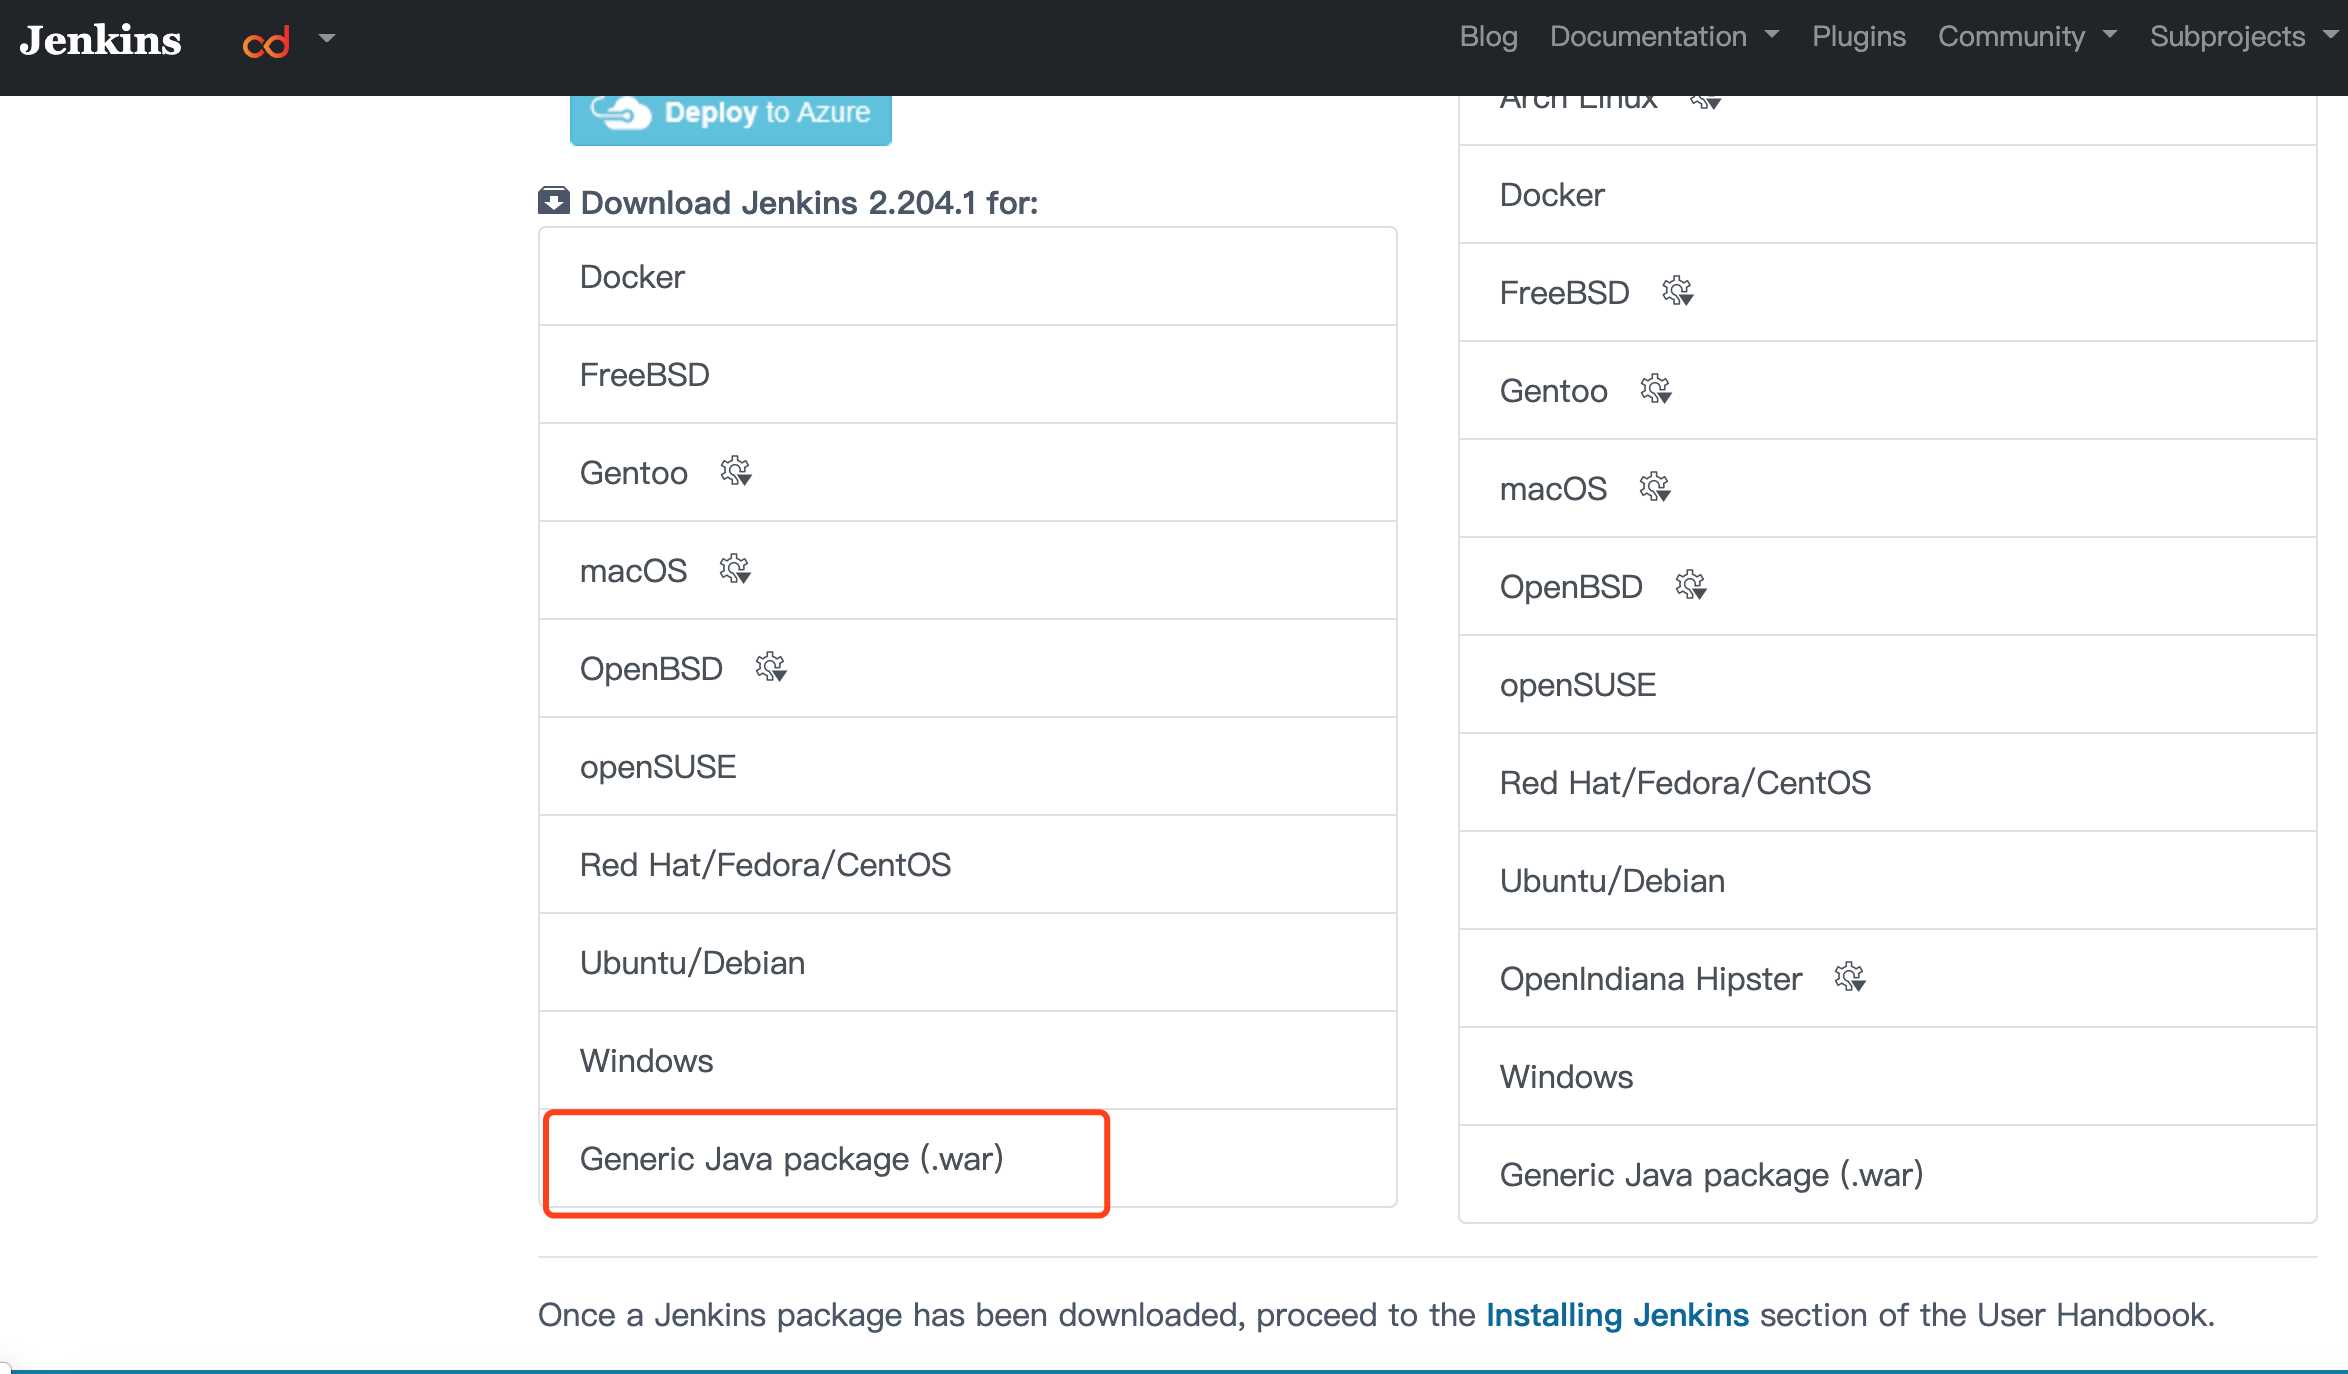2348x1374 pixels.
Task: Select openSUSE in the right download list
Action: click(x=1888, y=685)
